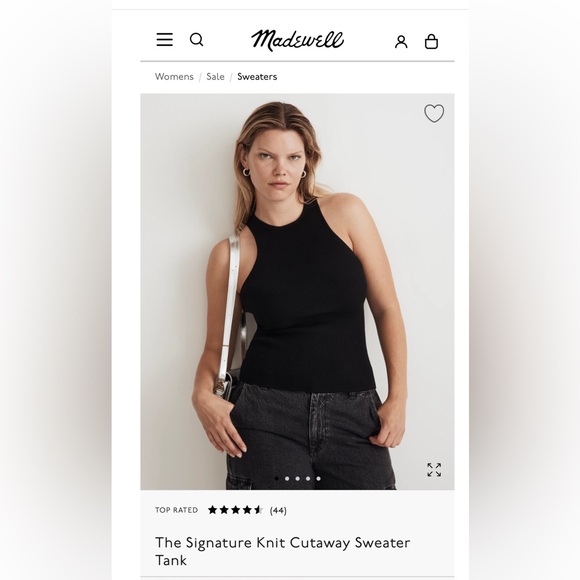Image resolution: width=580 pixels, height=580 pixels.
Task: Go to the Sale breadcrumb
Action: [215, 77]
